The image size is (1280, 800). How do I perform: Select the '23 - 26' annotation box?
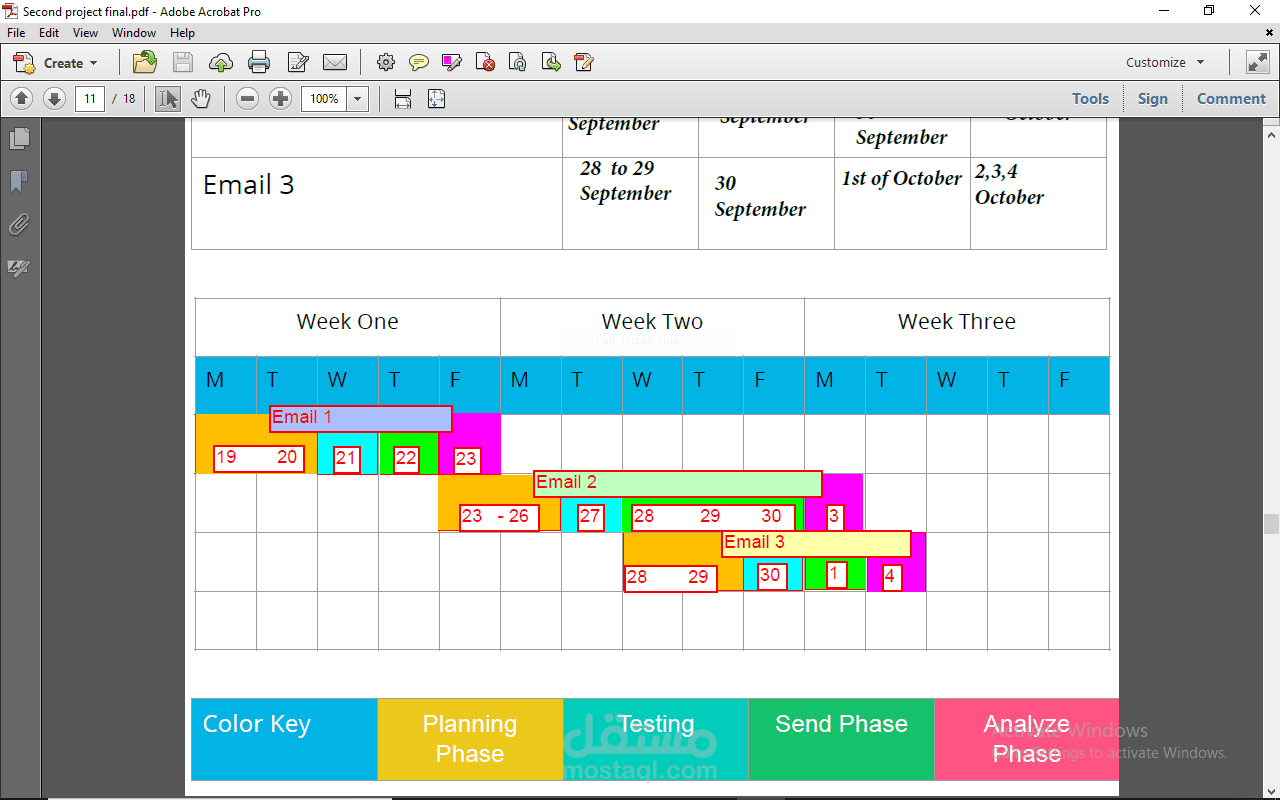499,517
